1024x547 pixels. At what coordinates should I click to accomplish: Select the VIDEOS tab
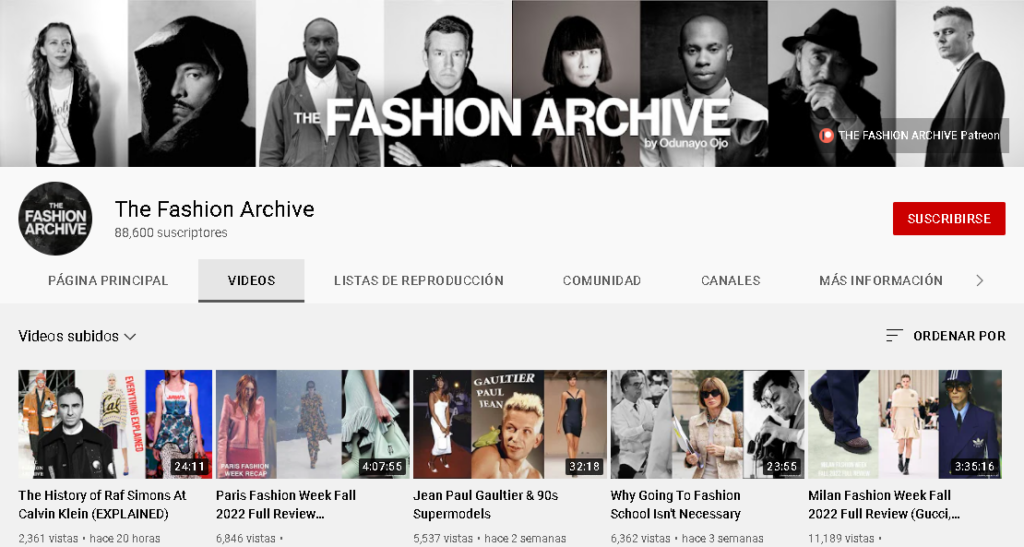click(x=251, y=281)
